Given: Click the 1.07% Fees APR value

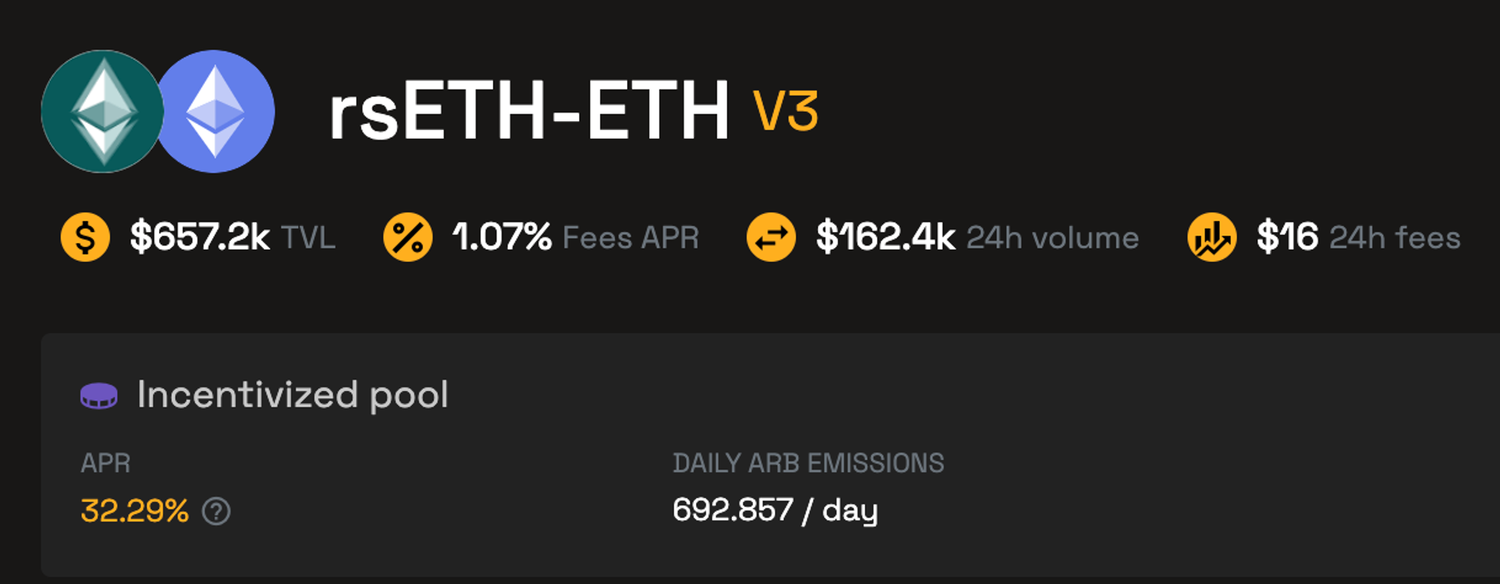Looking at the screenshot, I should click(x=502, y=238).
